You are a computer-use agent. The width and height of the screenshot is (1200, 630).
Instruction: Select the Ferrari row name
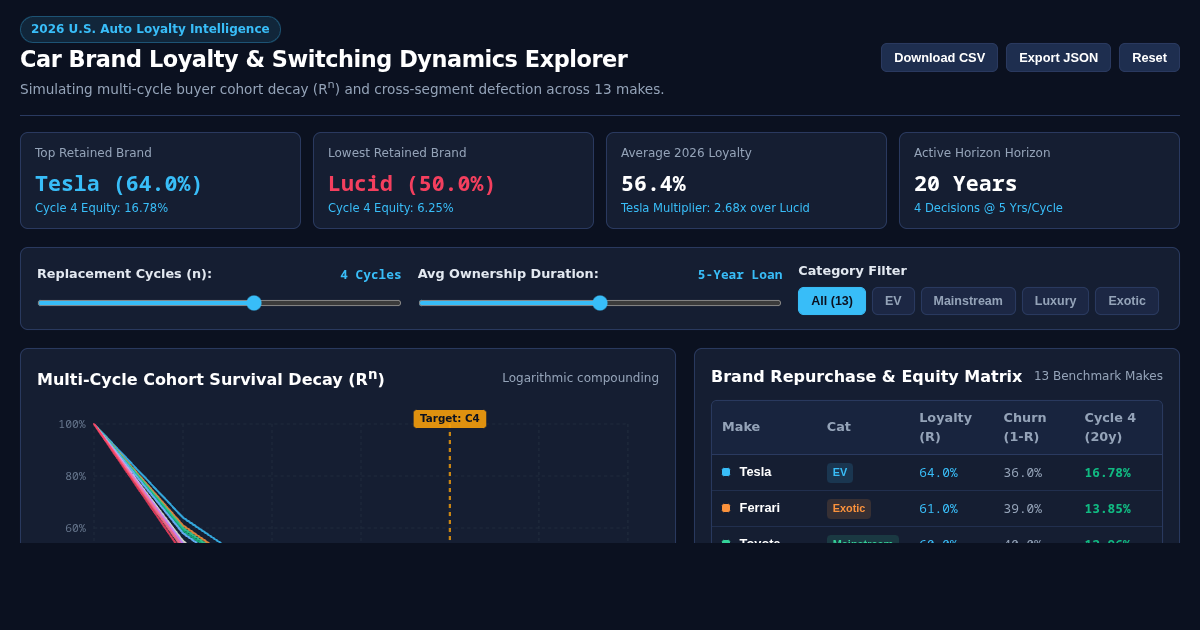click(x=759, y=508)
